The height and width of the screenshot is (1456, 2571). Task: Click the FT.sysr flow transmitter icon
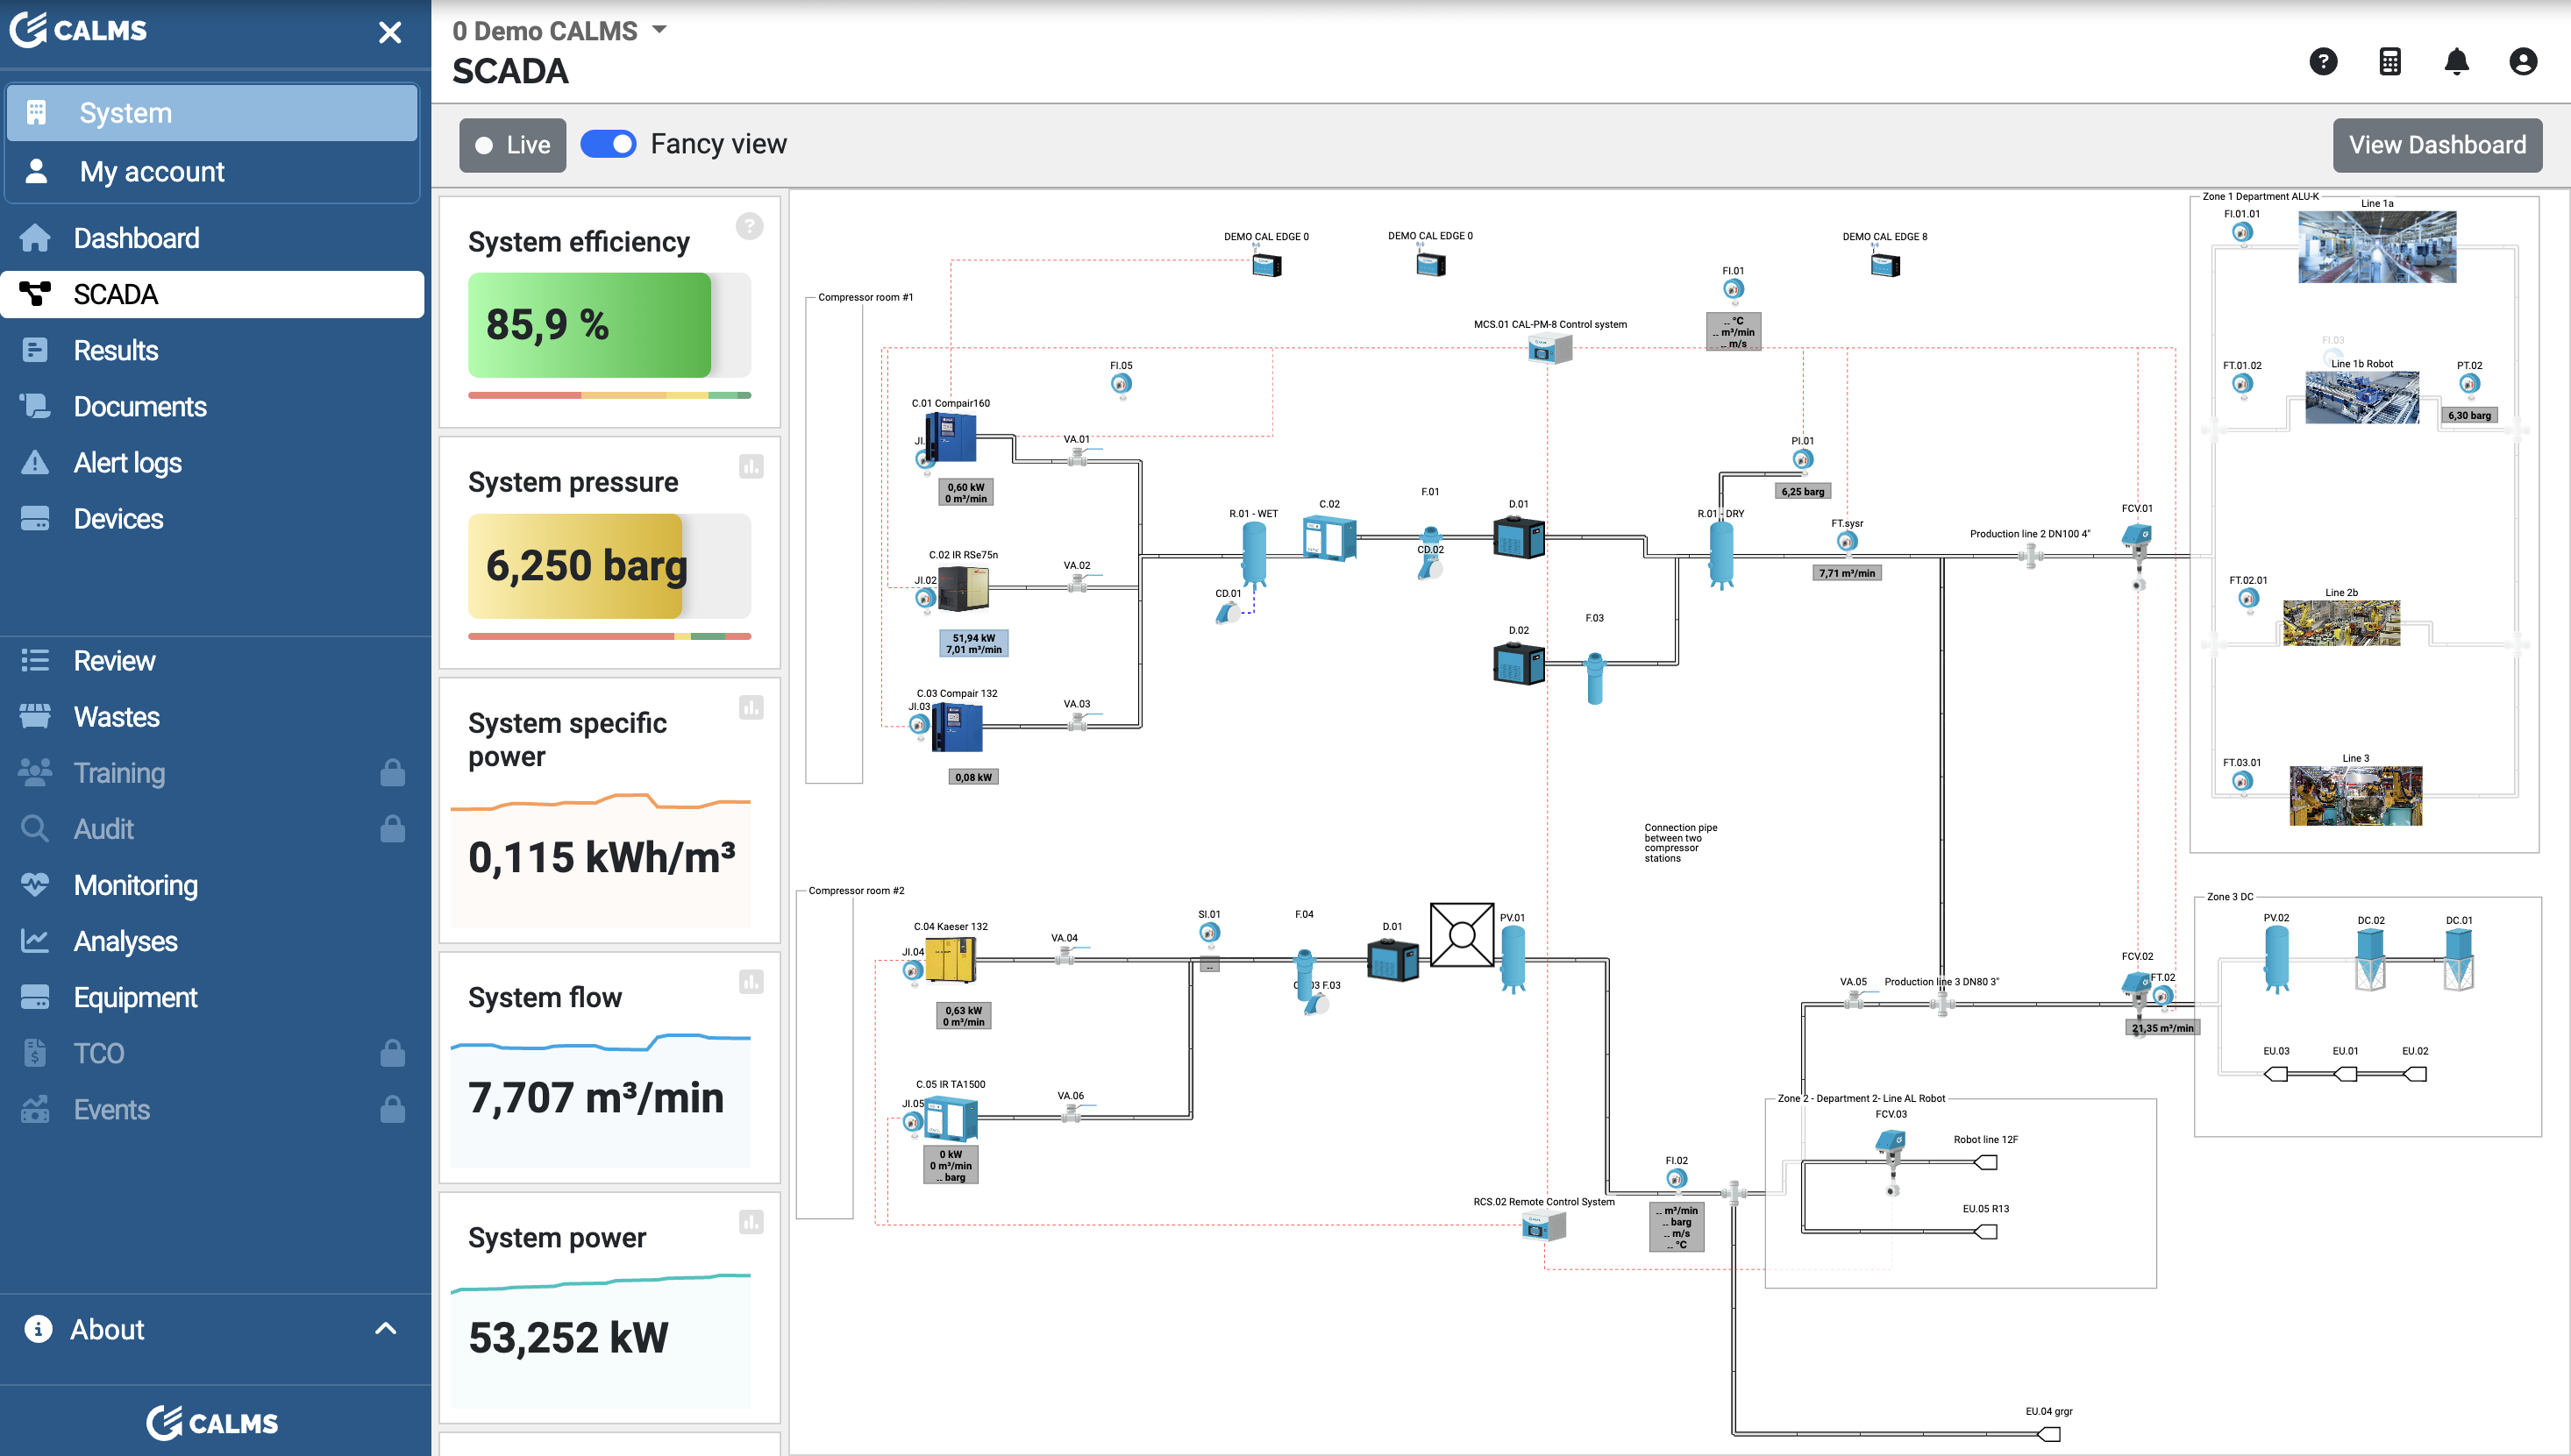(x=1847, y=542)
